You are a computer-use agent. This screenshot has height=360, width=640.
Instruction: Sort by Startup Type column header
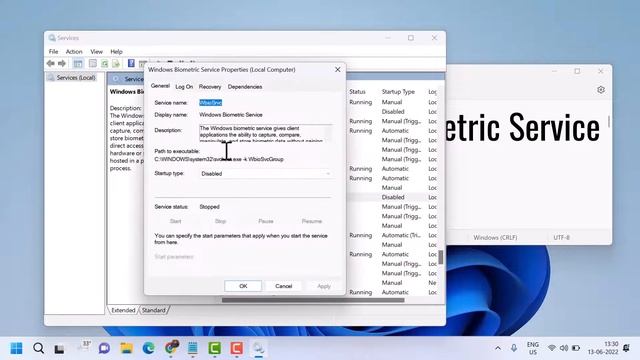[398, 92]
